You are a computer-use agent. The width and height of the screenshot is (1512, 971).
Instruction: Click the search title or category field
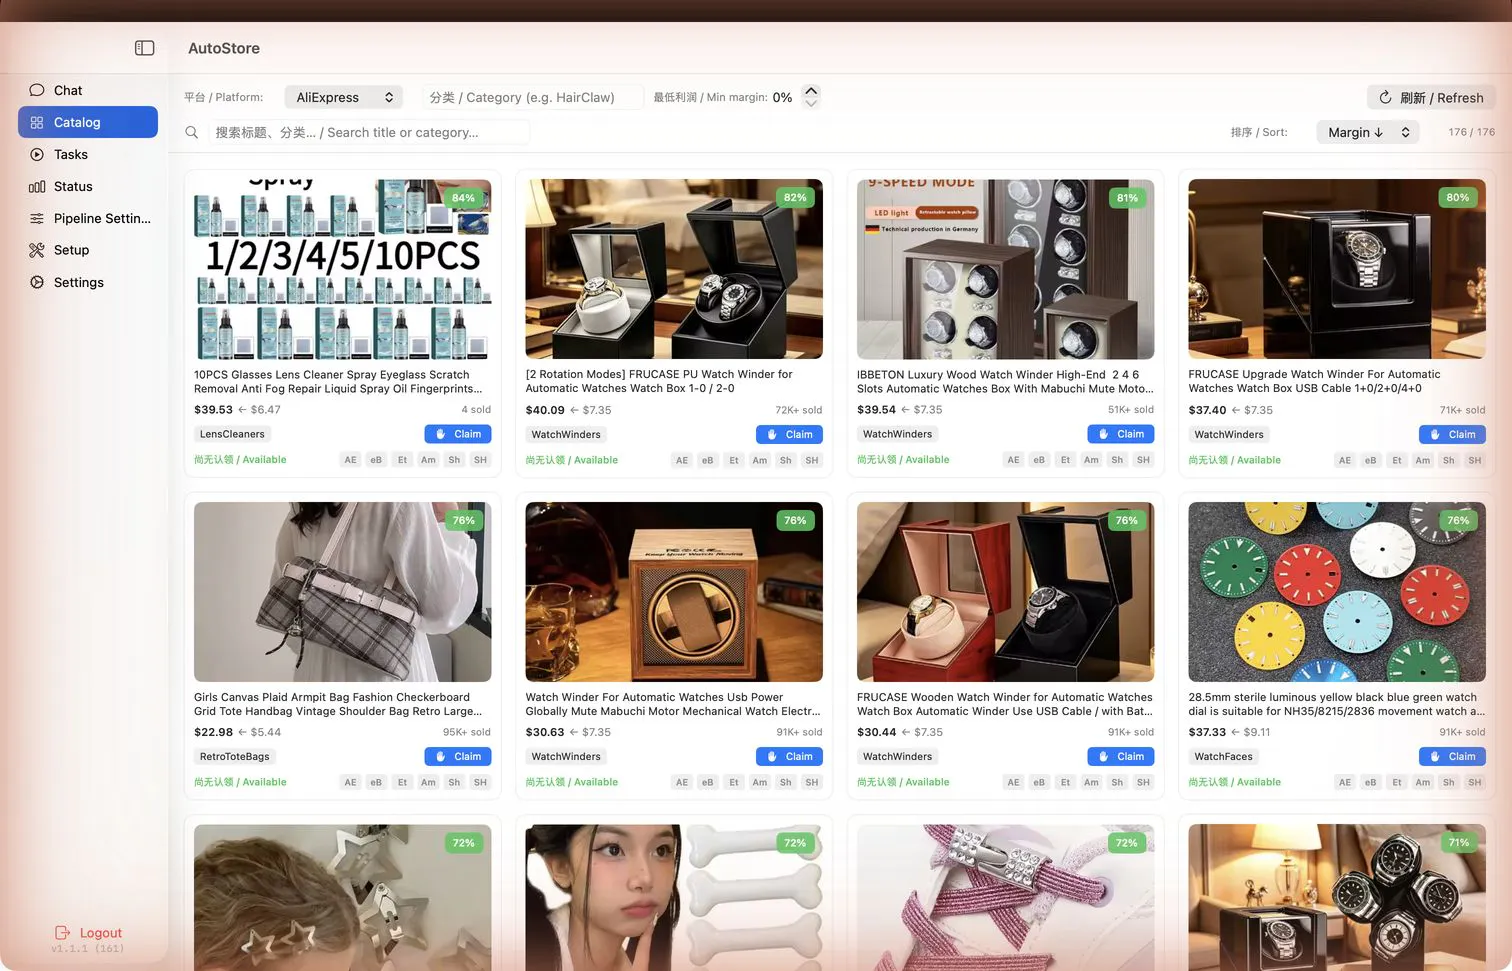tap(368, 132)
